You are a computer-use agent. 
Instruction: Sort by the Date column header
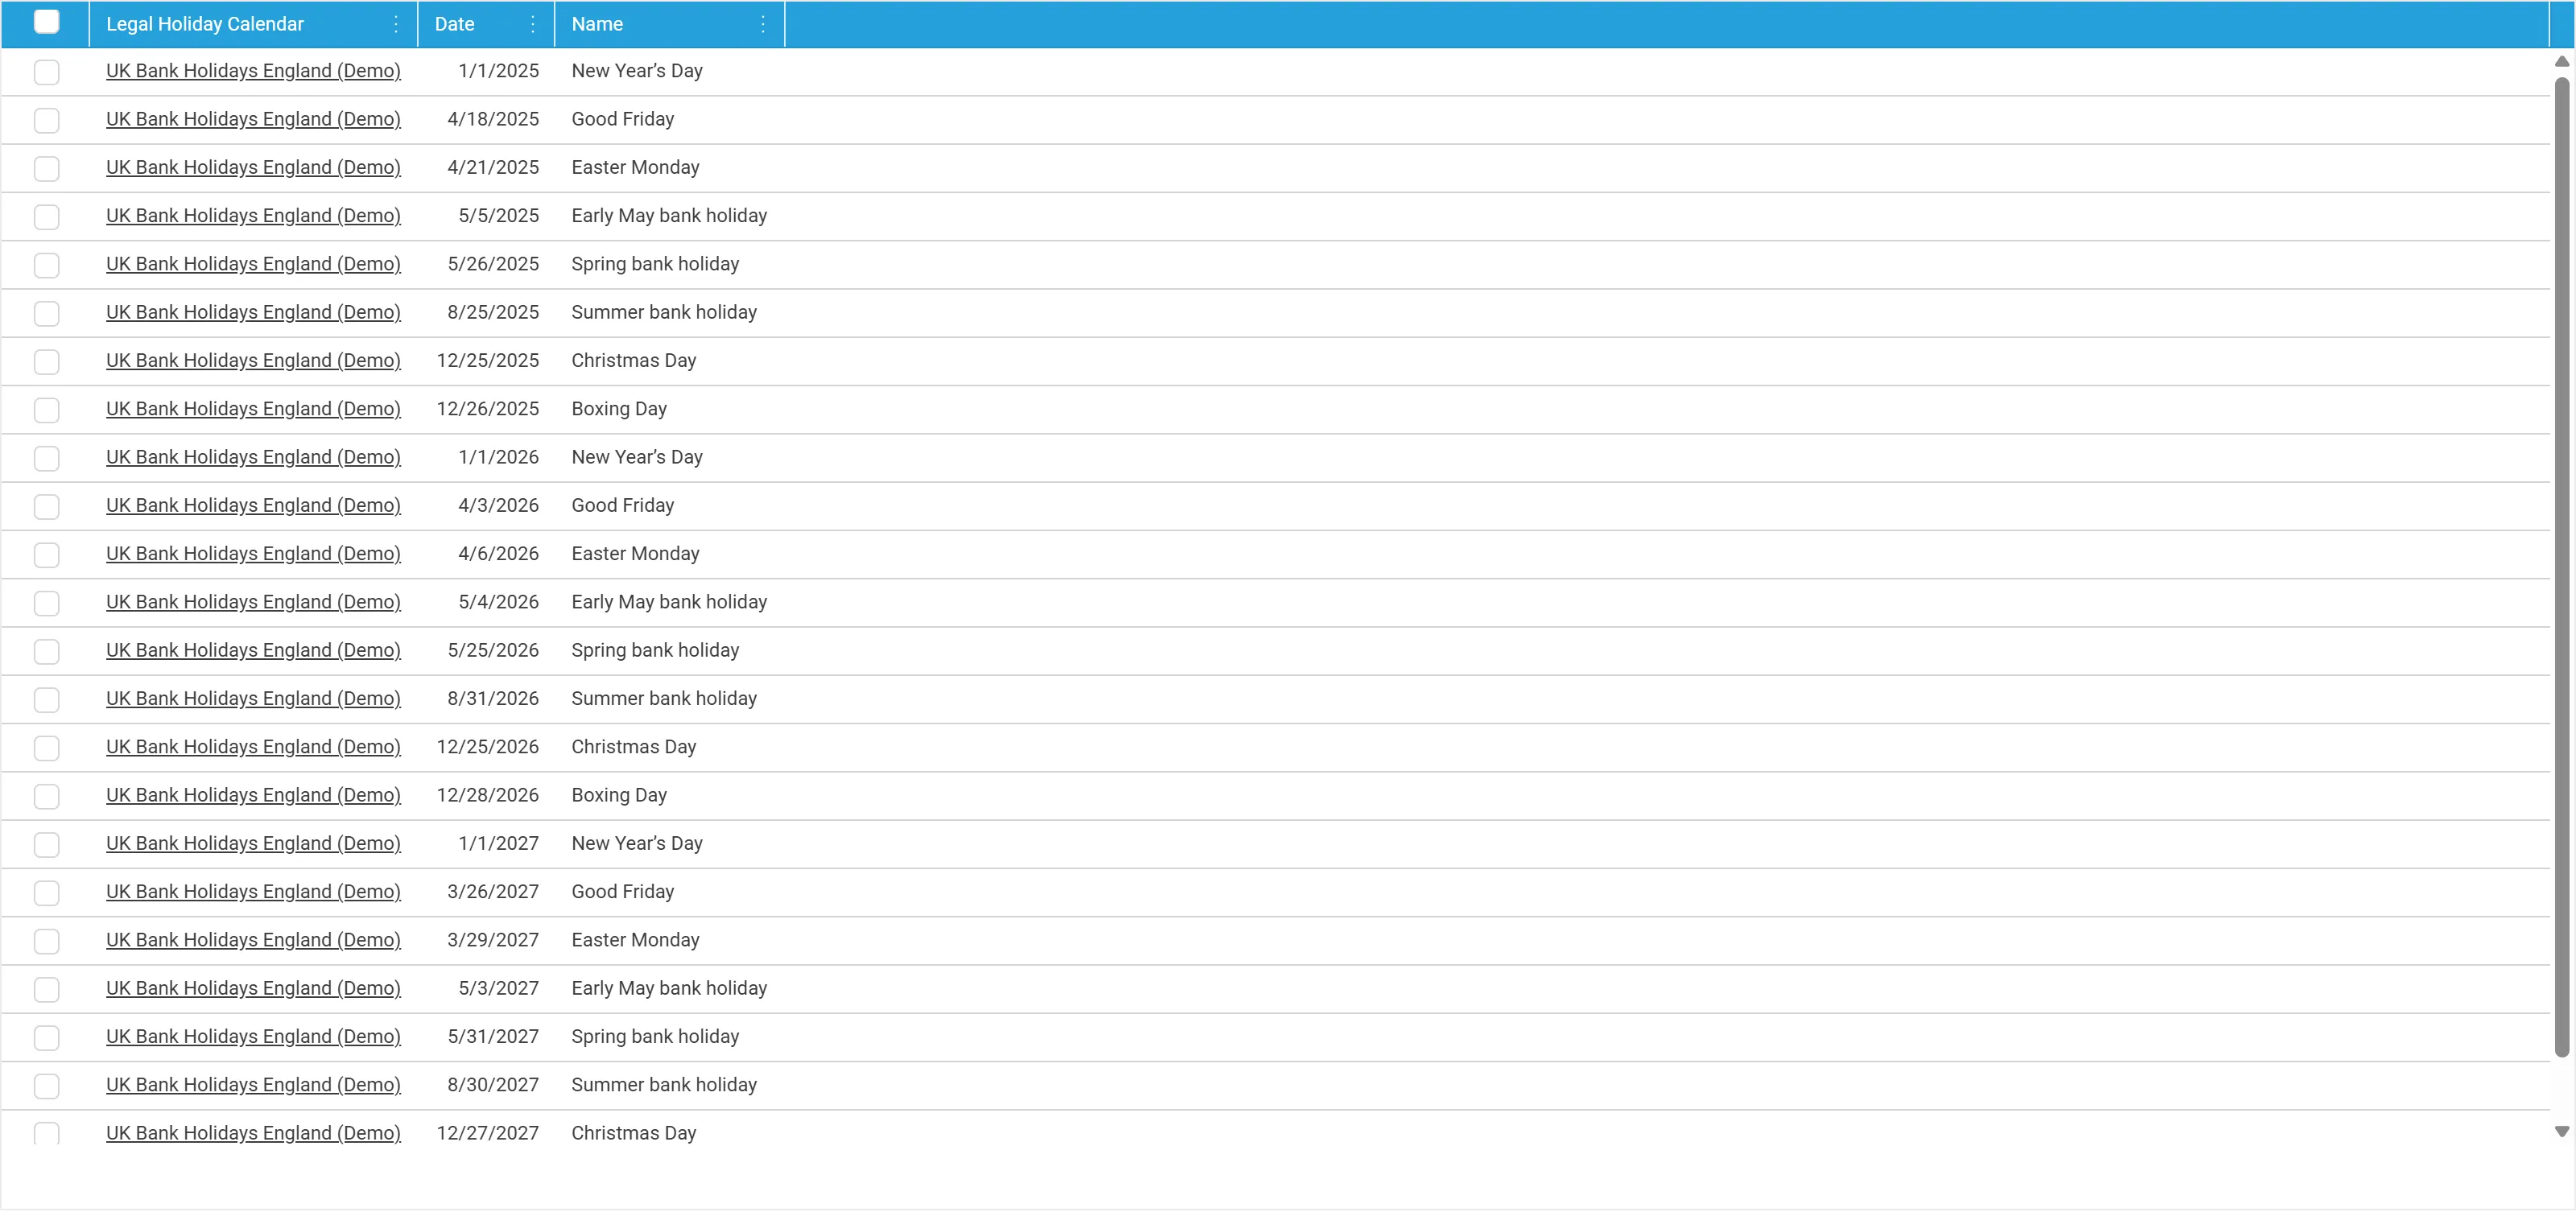tap(454, 24)
